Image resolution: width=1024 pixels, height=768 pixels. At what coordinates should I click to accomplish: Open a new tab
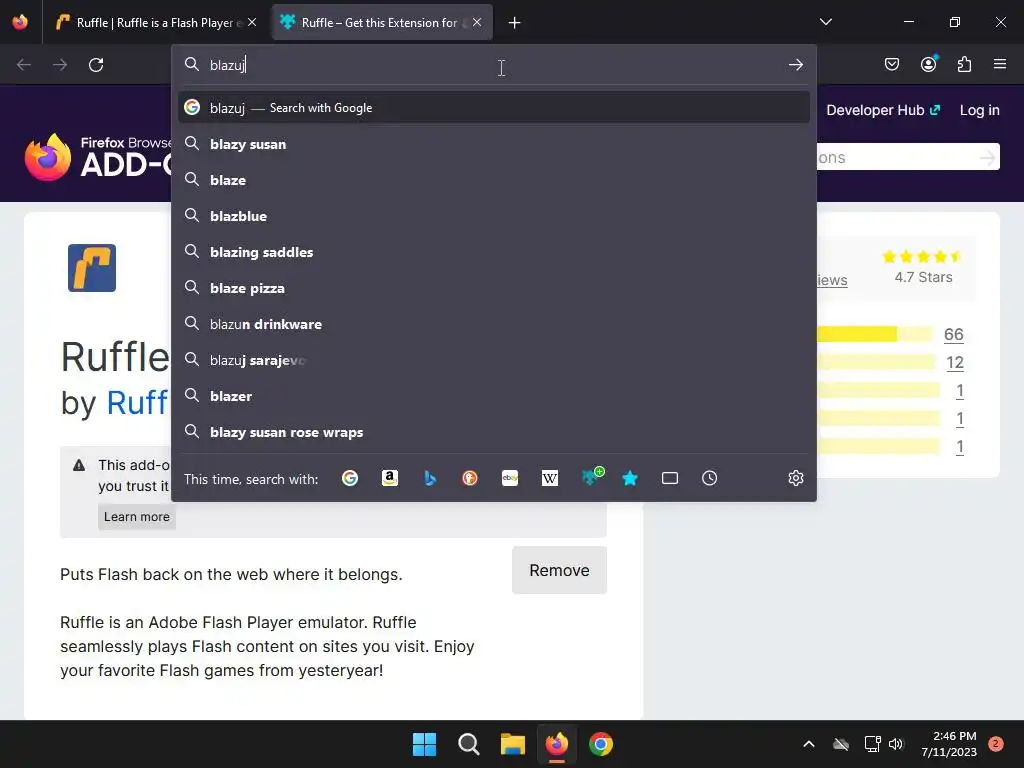(515, 23)
